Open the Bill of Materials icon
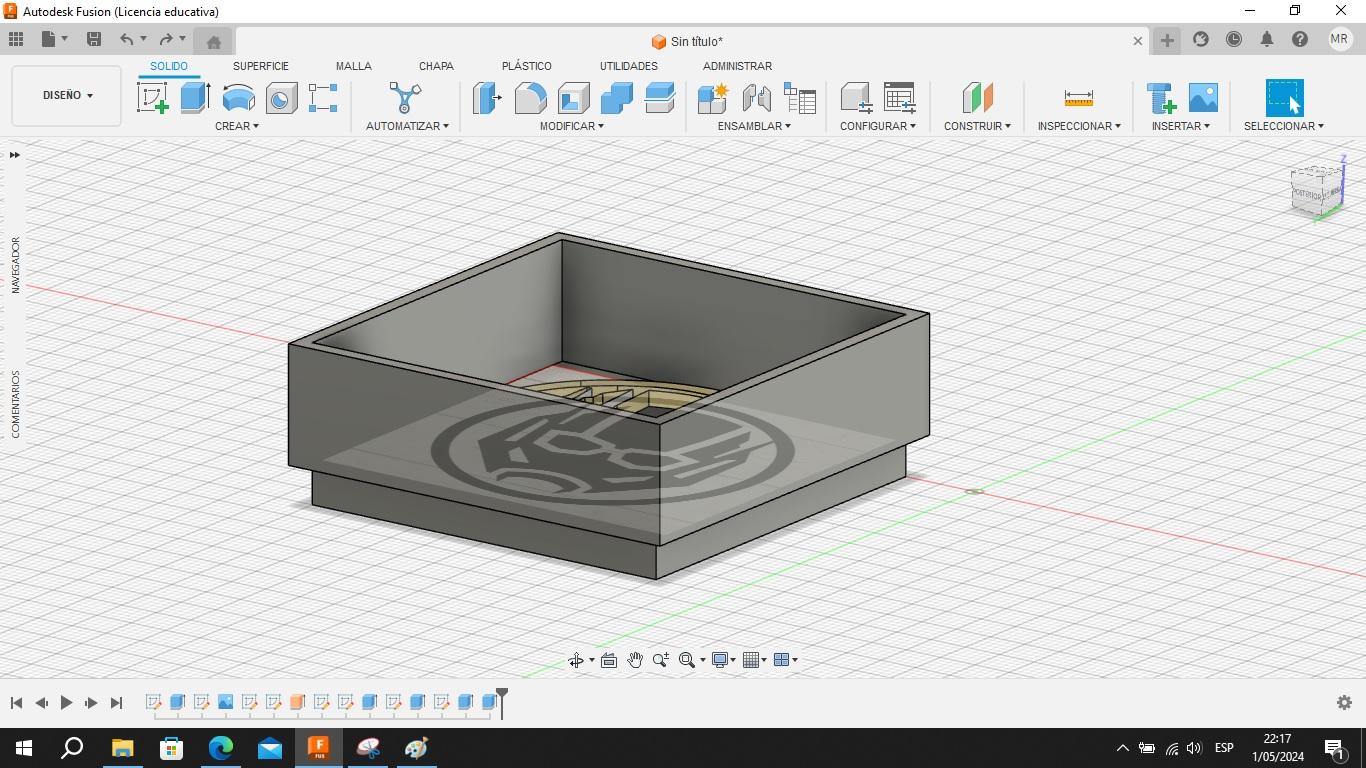Screen dimensions: 1366x768 pyautogui.click(x=799, y=98)
